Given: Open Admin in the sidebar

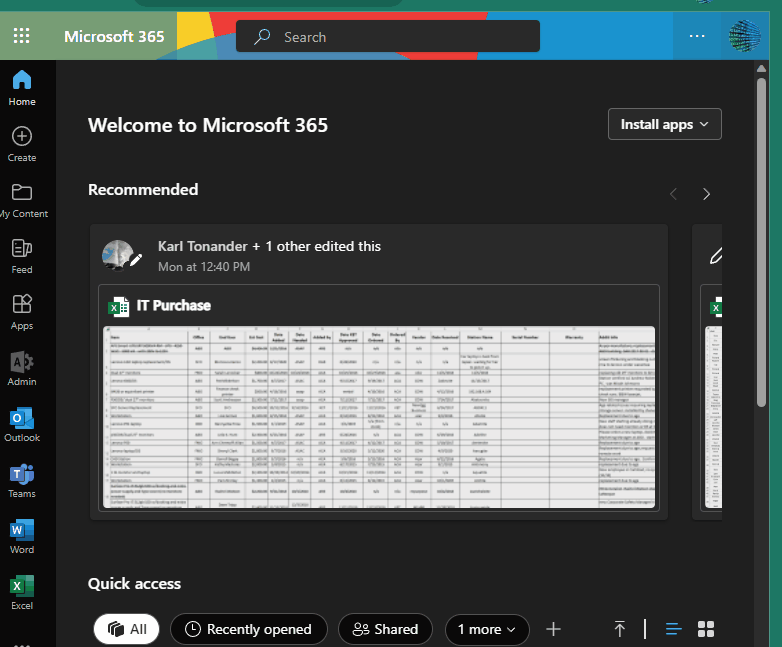Looking at the screenshot, I should coord(22,369).
